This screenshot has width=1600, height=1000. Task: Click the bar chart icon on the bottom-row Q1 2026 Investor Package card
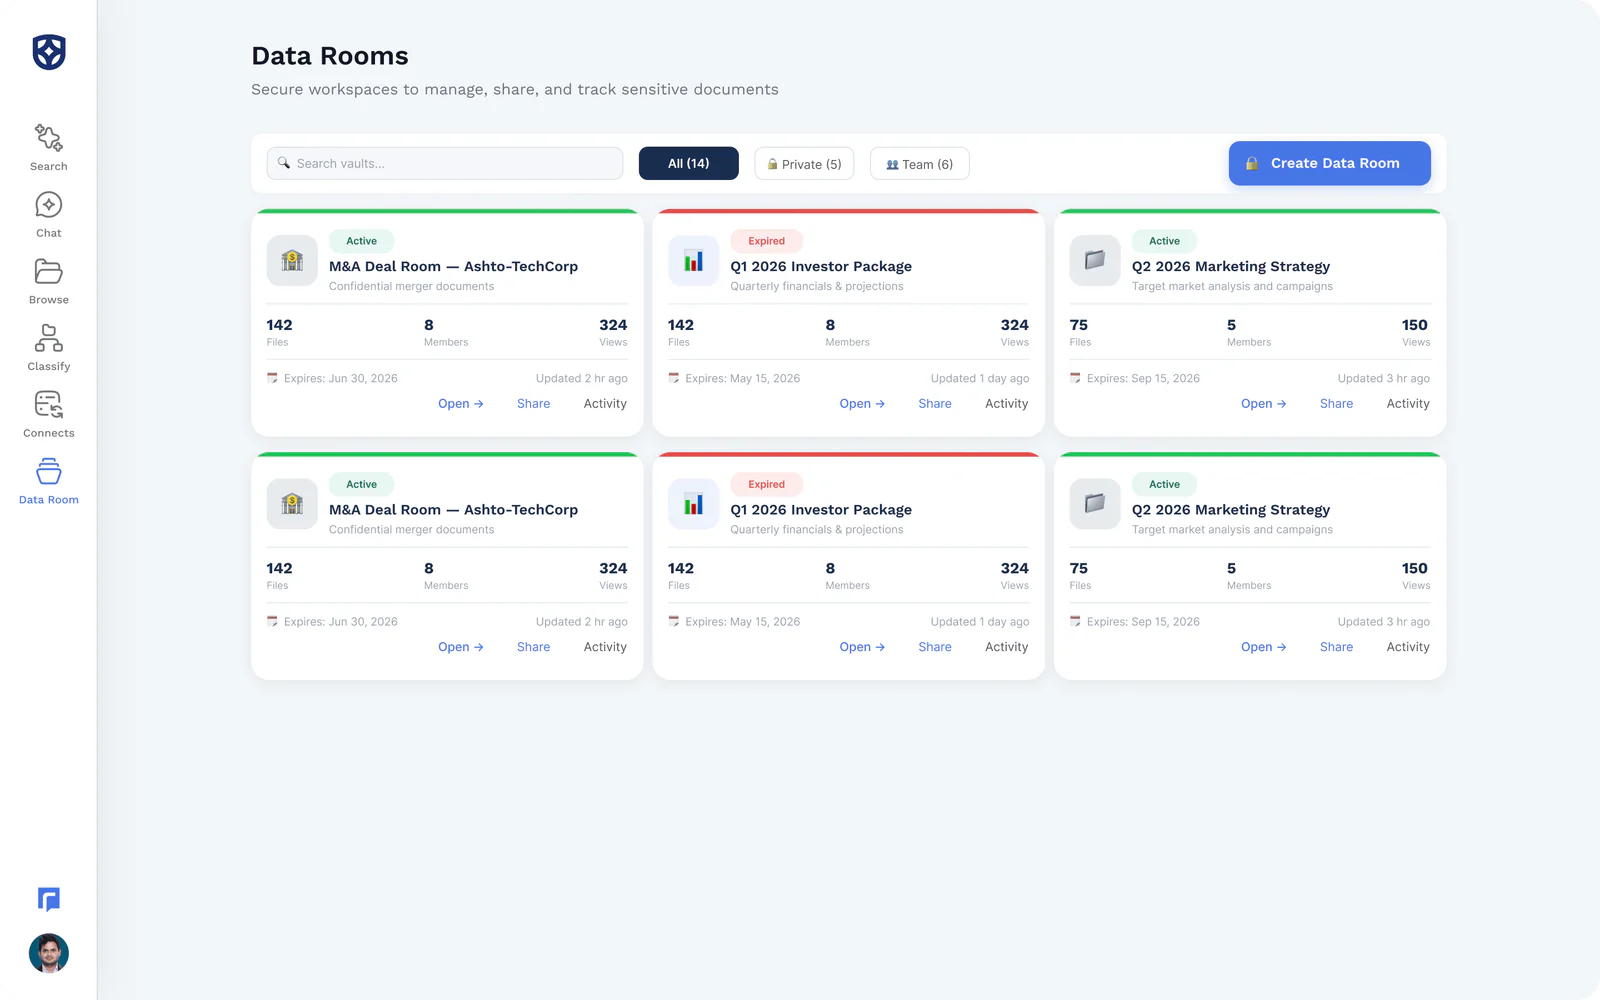(694, 504)
